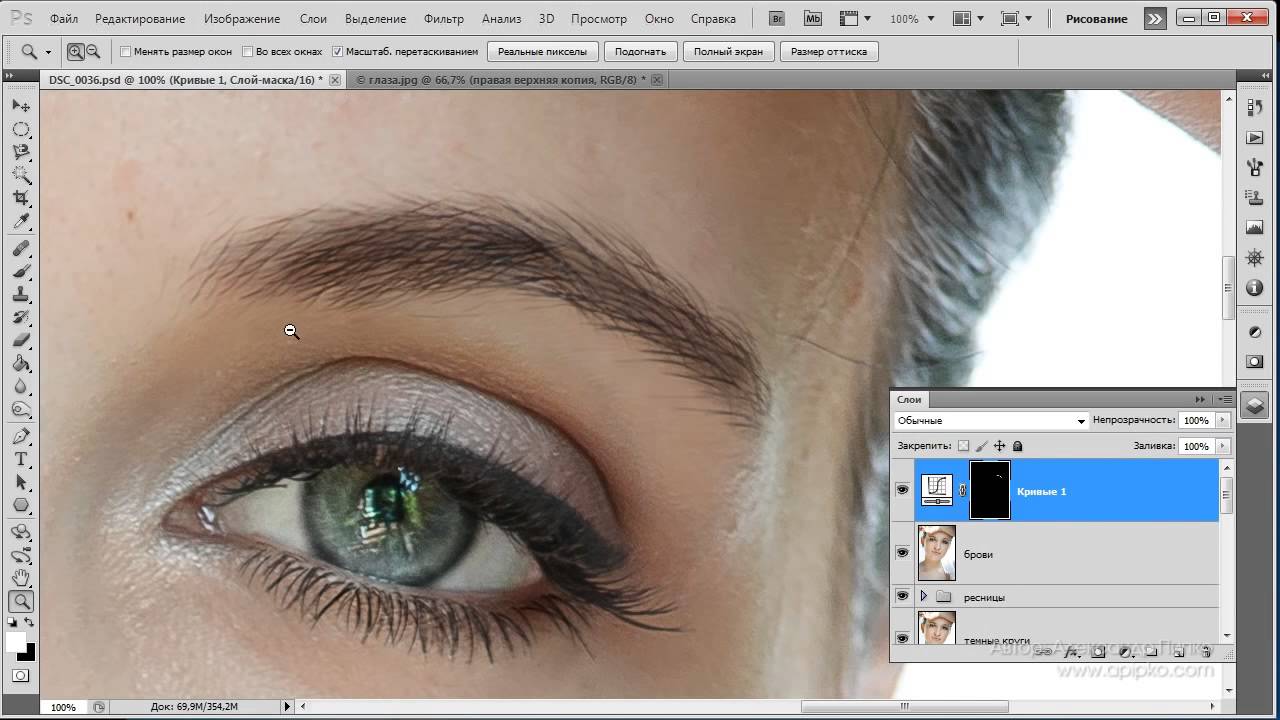Select the Zoom tool in toolbox

pyautogui.click(x=21, y=601)
